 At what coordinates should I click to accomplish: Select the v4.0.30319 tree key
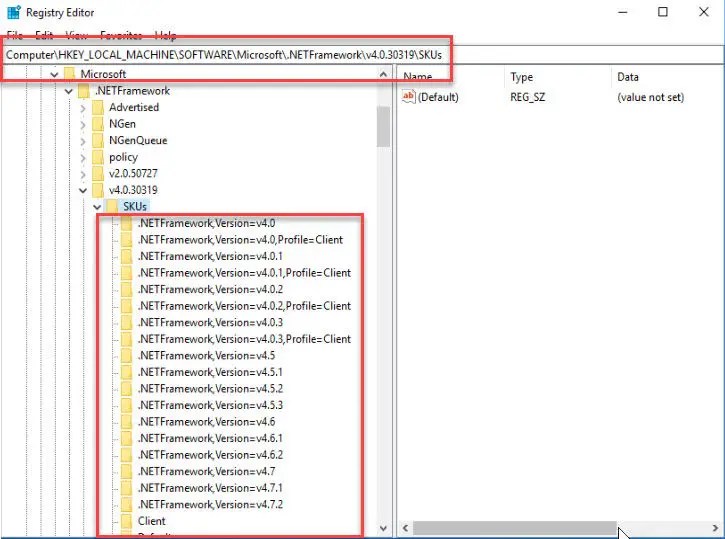point(133,190)
